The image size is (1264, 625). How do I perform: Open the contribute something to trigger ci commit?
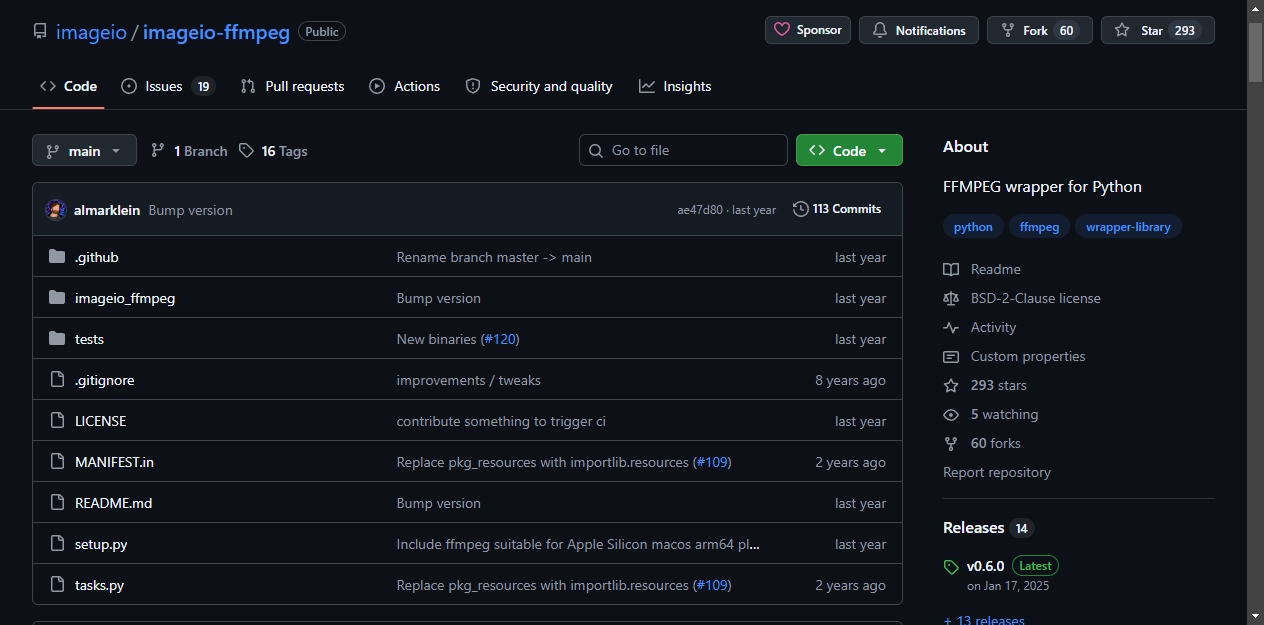coord(501,421)
